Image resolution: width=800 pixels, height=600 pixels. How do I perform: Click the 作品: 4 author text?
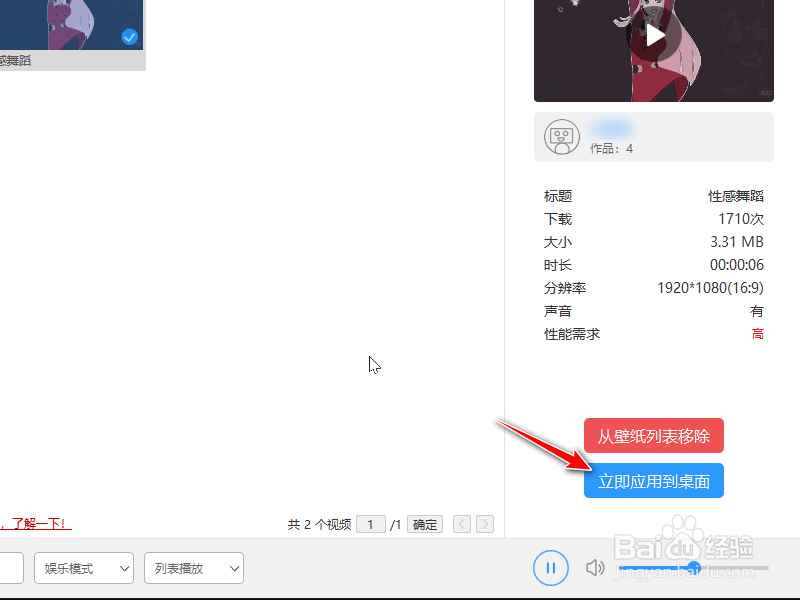click(611, 148)
